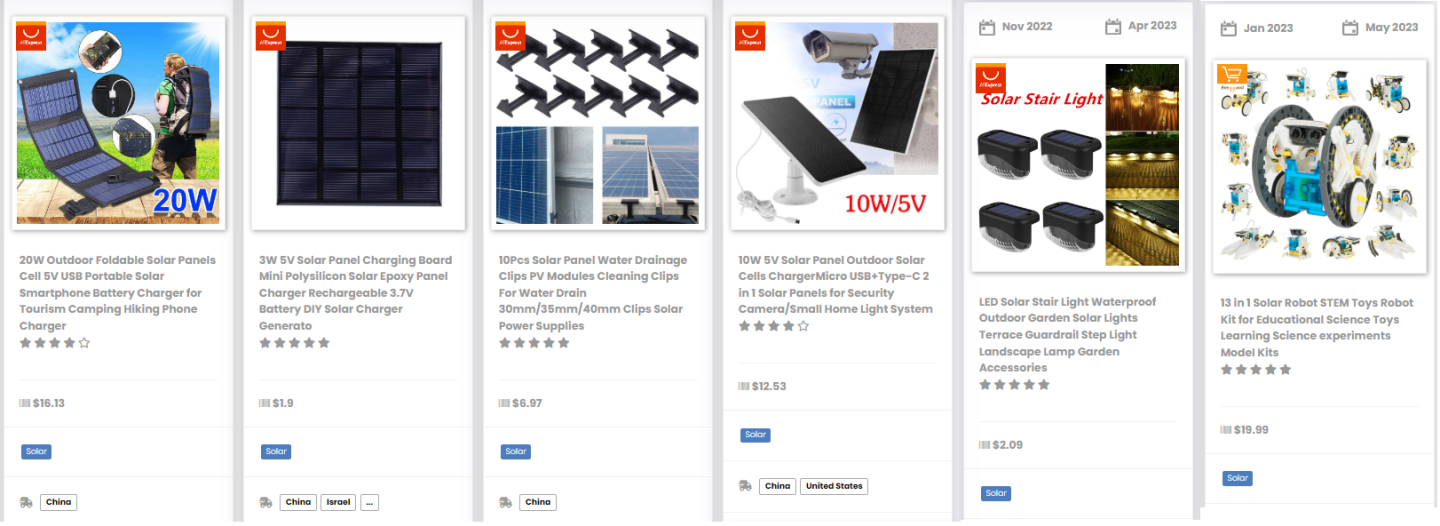Viewport: 1440px width, 526px height.
Task: Click the truck shipping icon beside China, Israel
Action: 266,502
